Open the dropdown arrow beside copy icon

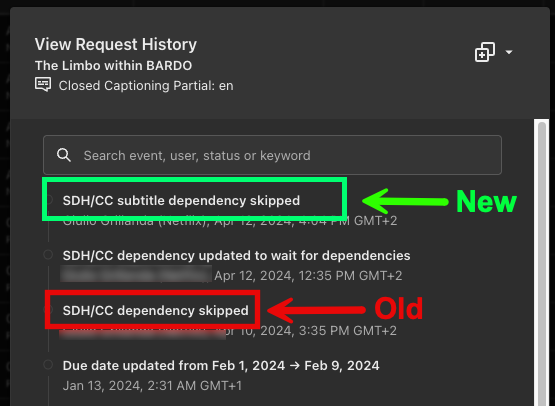(509, 52)
